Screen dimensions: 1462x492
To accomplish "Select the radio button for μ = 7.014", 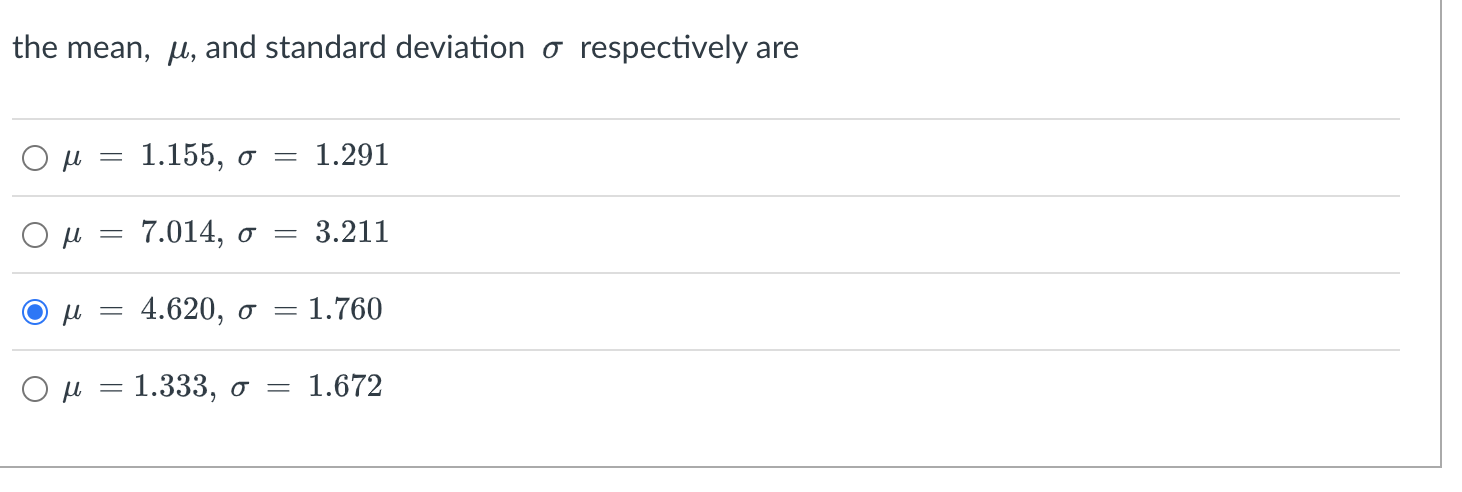I will click(x=35, y=236).
